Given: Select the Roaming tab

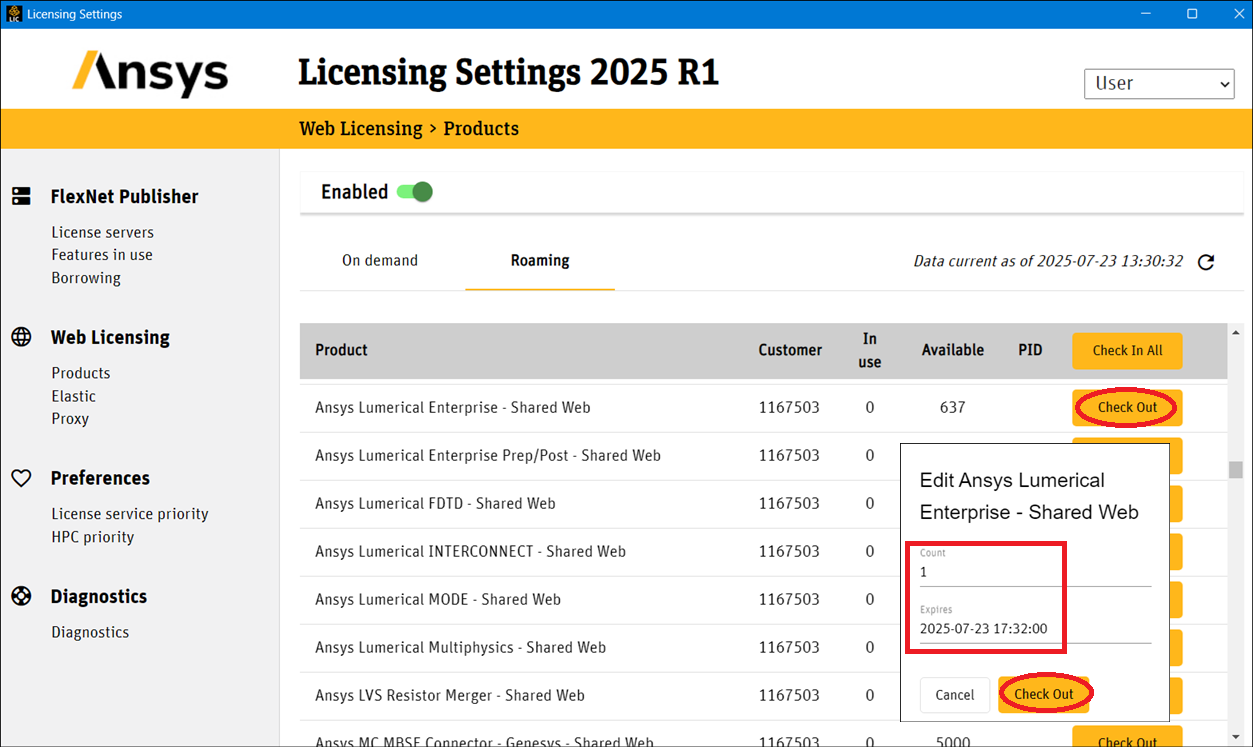Looking at the screenshot, I should [x=540, y=260].
